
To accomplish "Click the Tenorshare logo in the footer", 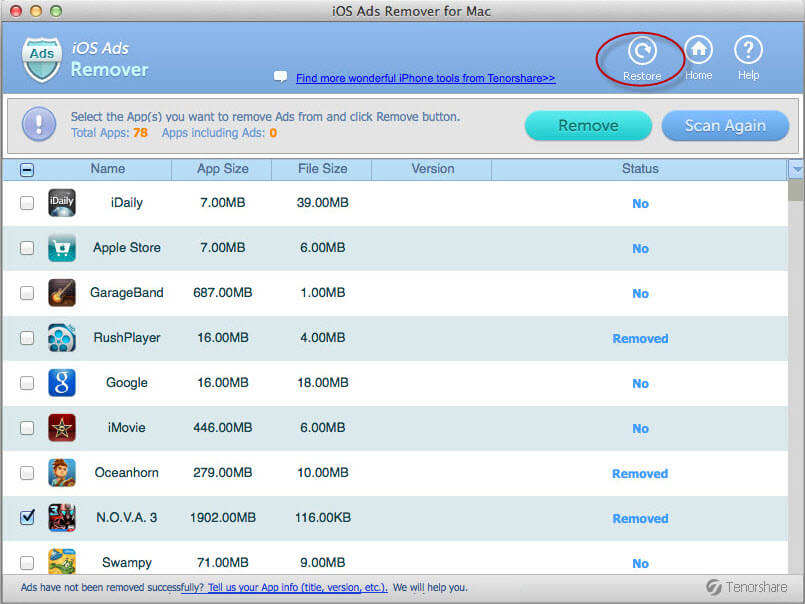I will (x=747, y=587).
